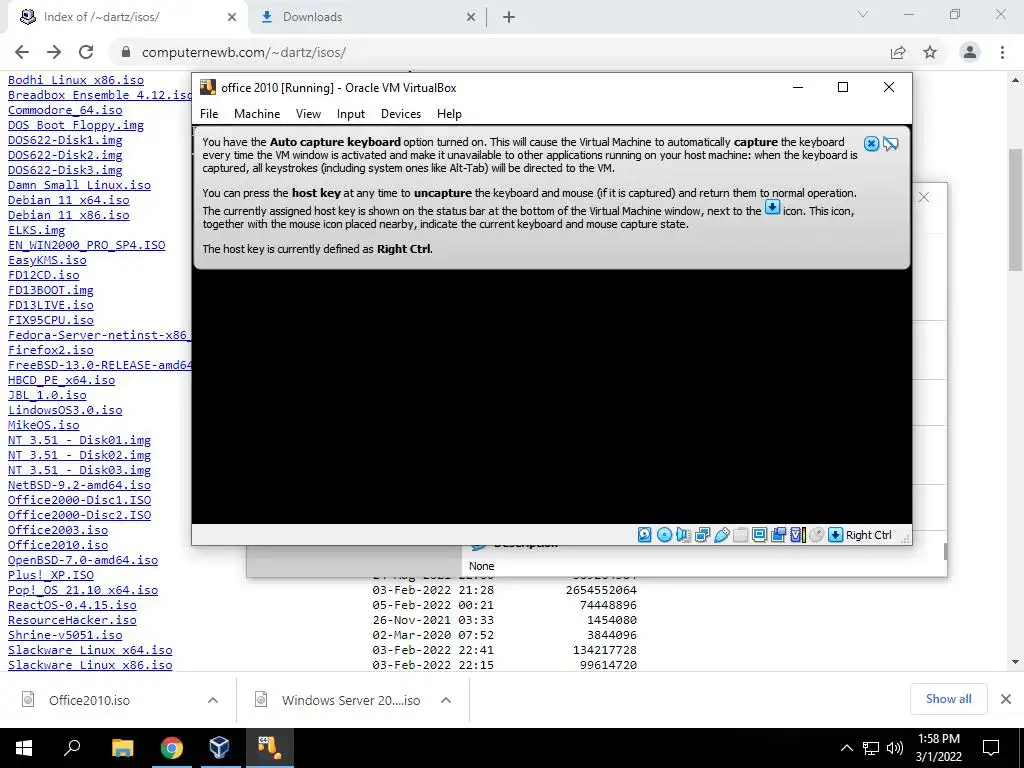
Task: Click the page's vertical scrollbar thumb
Action: click(x=1016, y=210)
